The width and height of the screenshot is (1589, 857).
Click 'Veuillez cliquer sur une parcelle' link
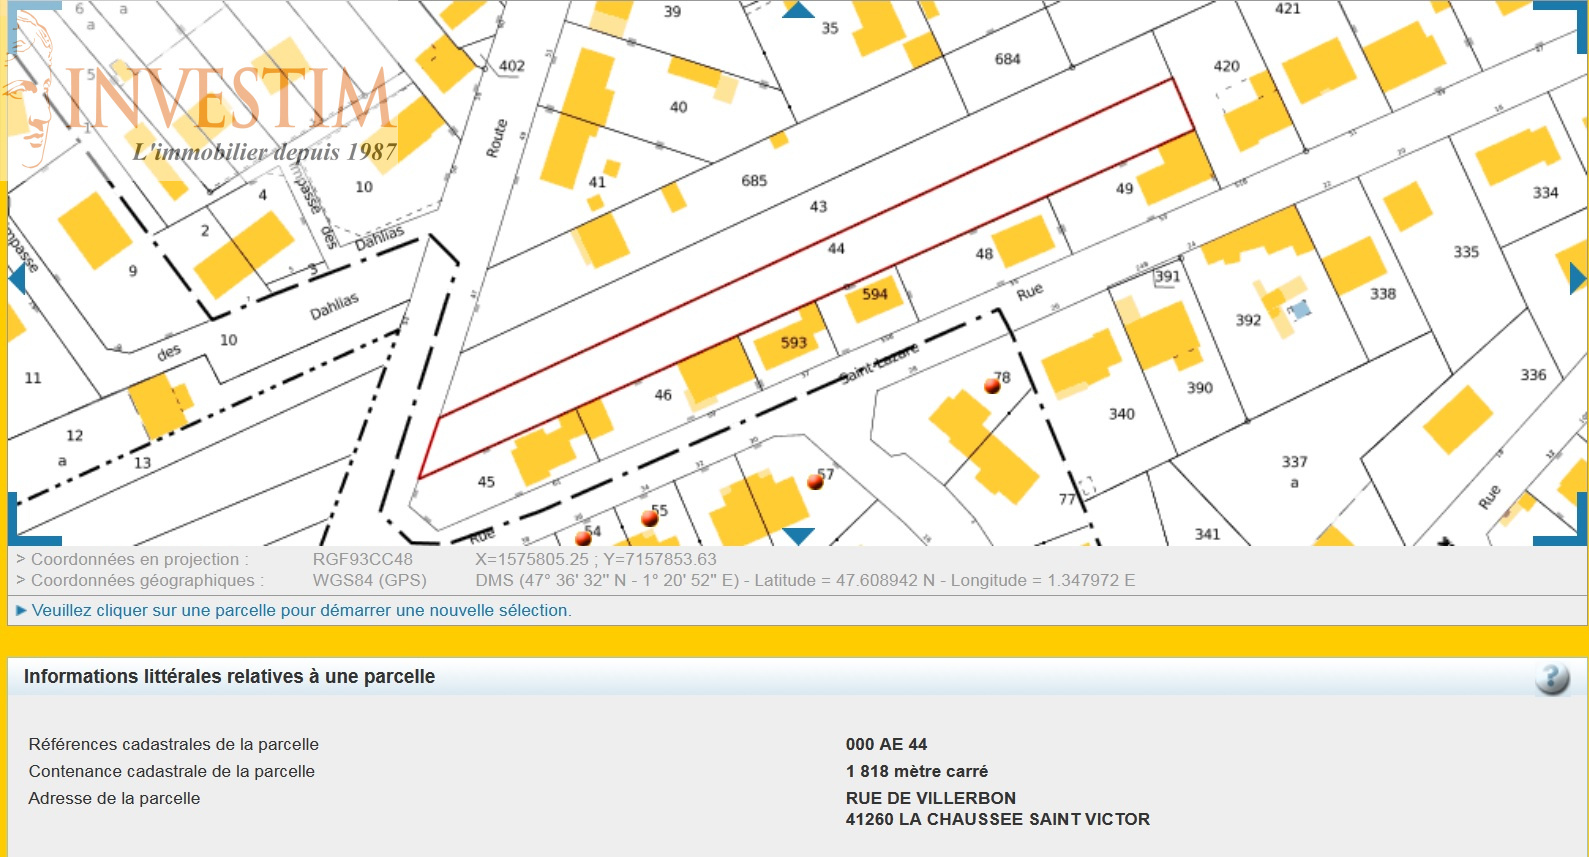pos(301,610)
